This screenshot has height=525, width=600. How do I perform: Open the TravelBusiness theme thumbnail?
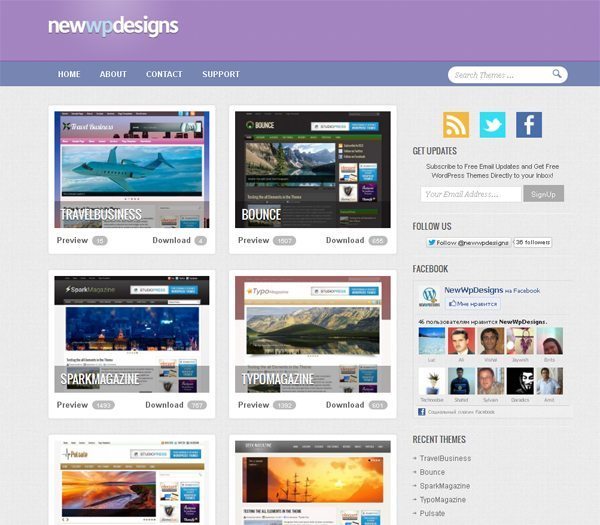tap(132, 170)
